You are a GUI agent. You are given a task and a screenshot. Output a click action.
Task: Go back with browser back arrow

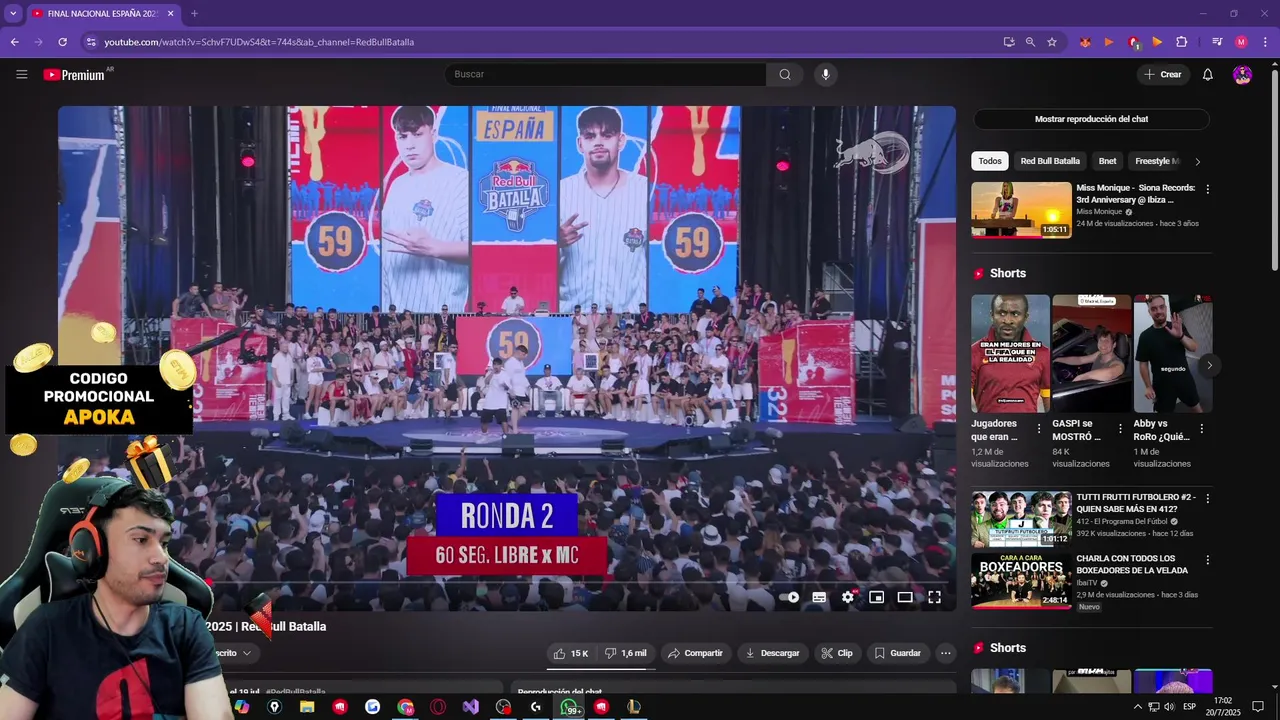coord(14,42)
